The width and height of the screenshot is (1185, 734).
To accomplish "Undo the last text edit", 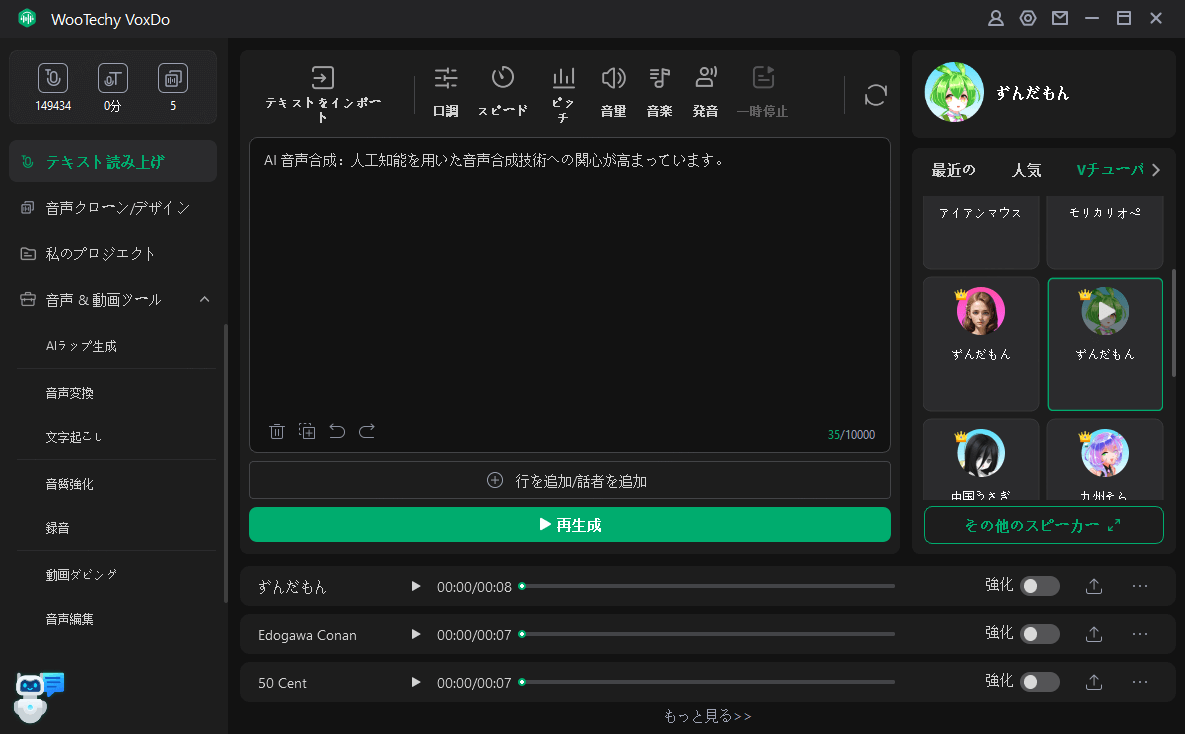I will [337, 432].
